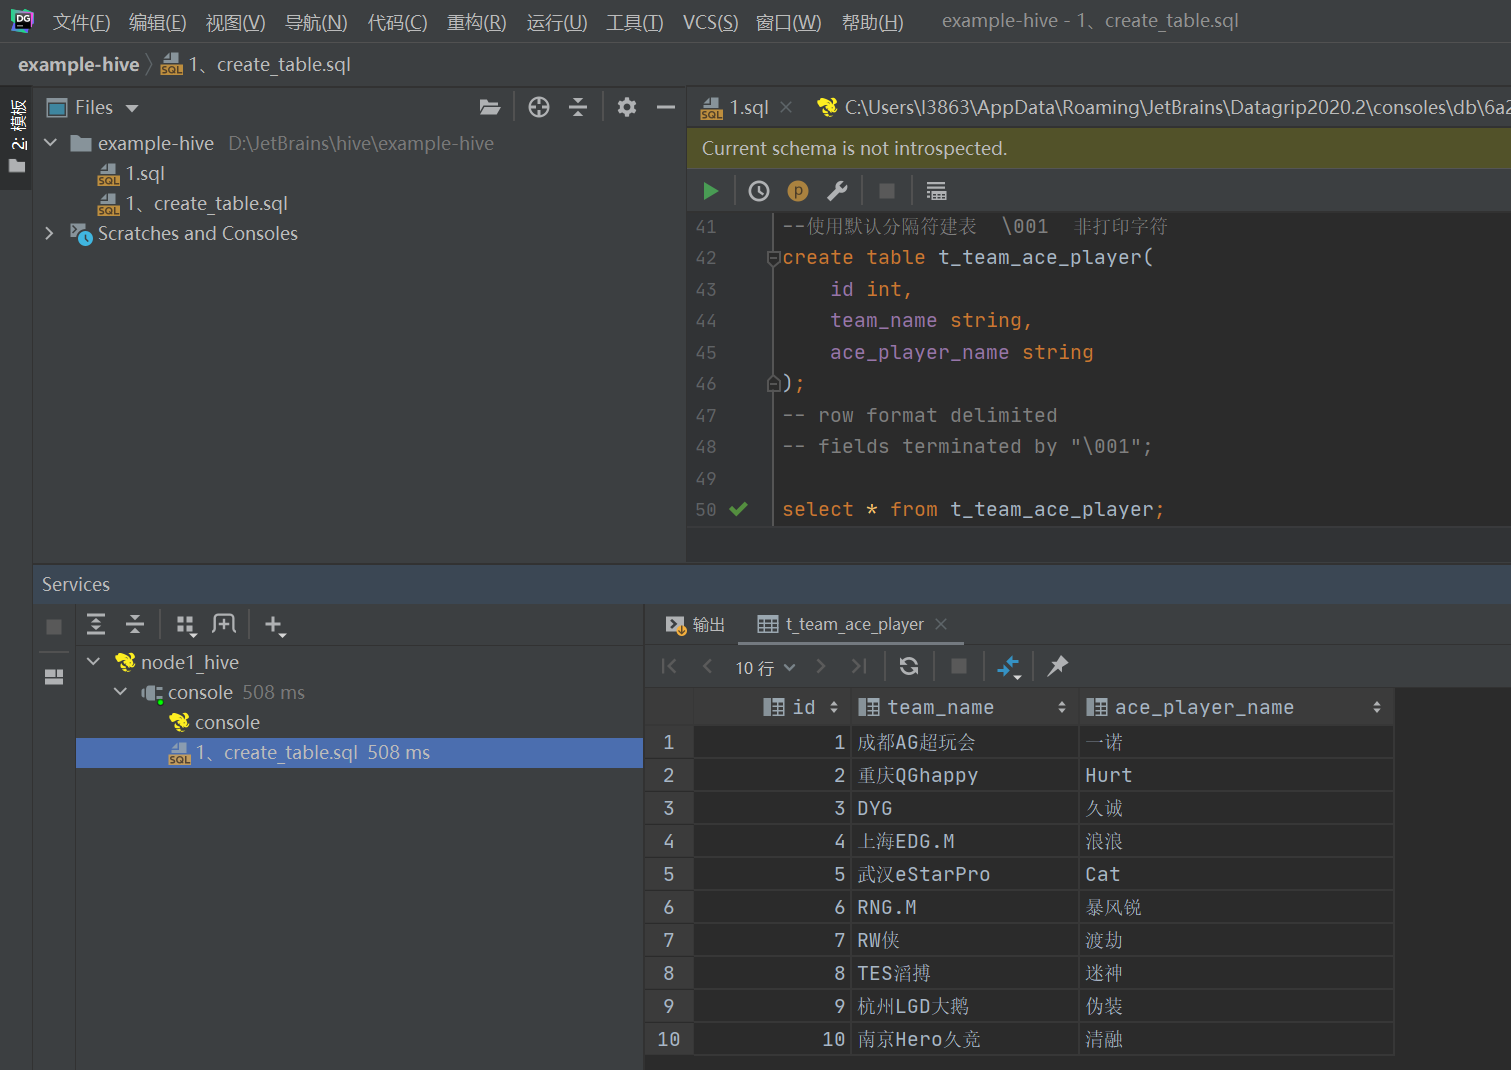Pin the result tab with pin icon
Viewport: 1511px width, 1070px height.
[1057, 666]
